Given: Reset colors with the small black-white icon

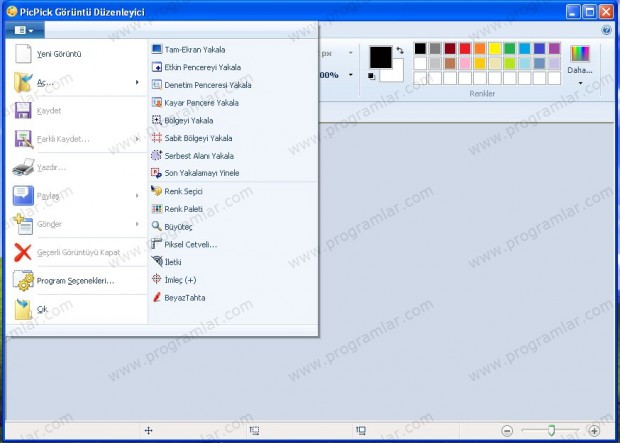Looking at the screenshot, I should pos(371,76).
